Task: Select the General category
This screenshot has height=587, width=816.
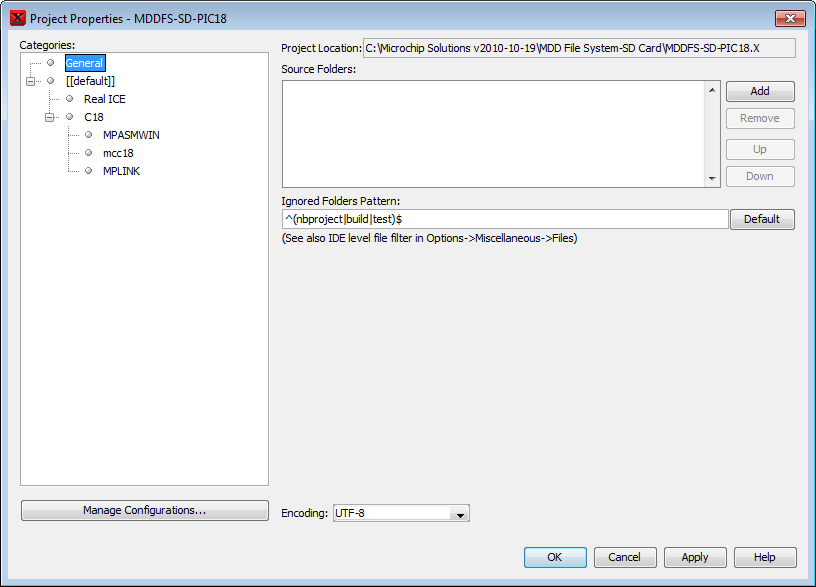Action: pos(84,63)
